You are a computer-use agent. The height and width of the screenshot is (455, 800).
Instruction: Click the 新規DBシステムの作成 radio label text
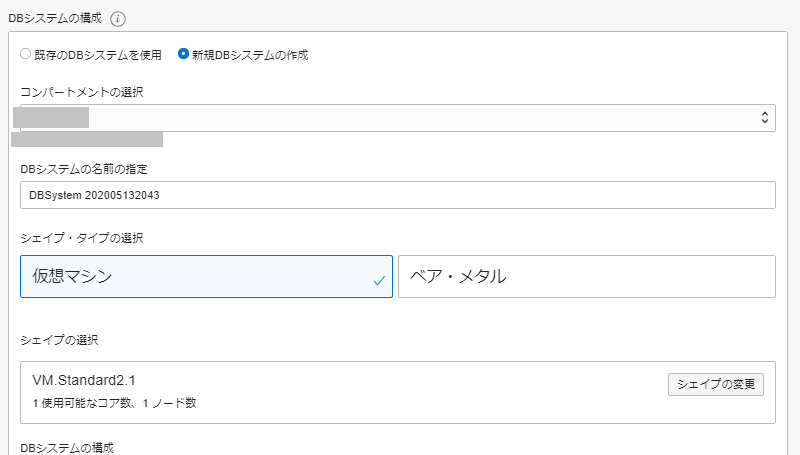(x=250, y=55)
